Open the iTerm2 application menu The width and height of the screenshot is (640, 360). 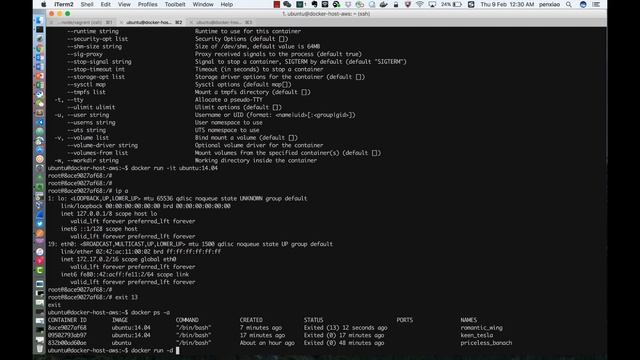(x=64, y=4)
